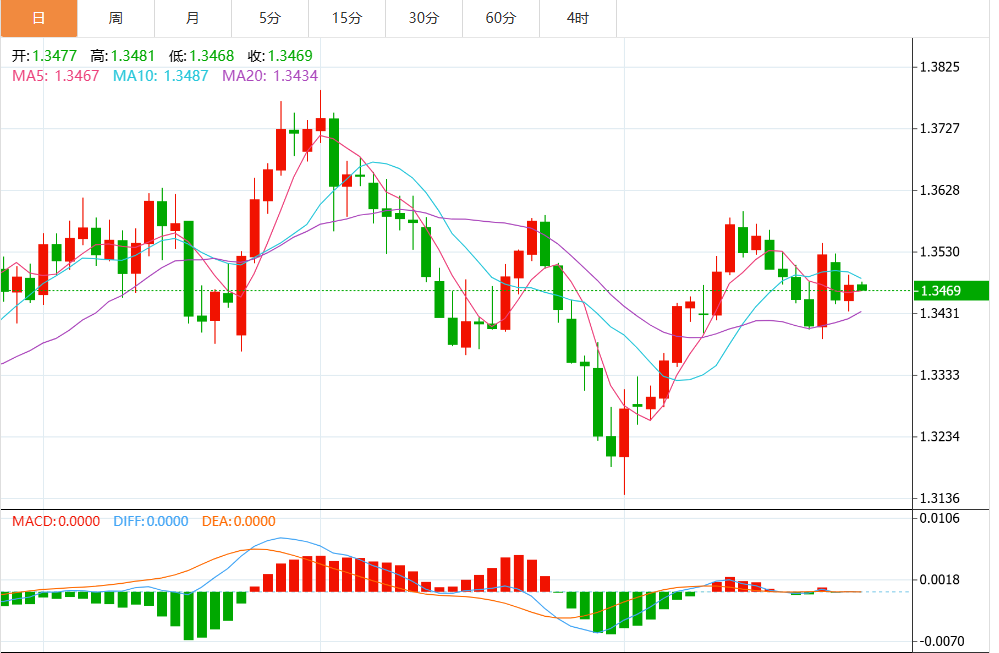Click the -0.0070 MACD axis label

[942, 641]
